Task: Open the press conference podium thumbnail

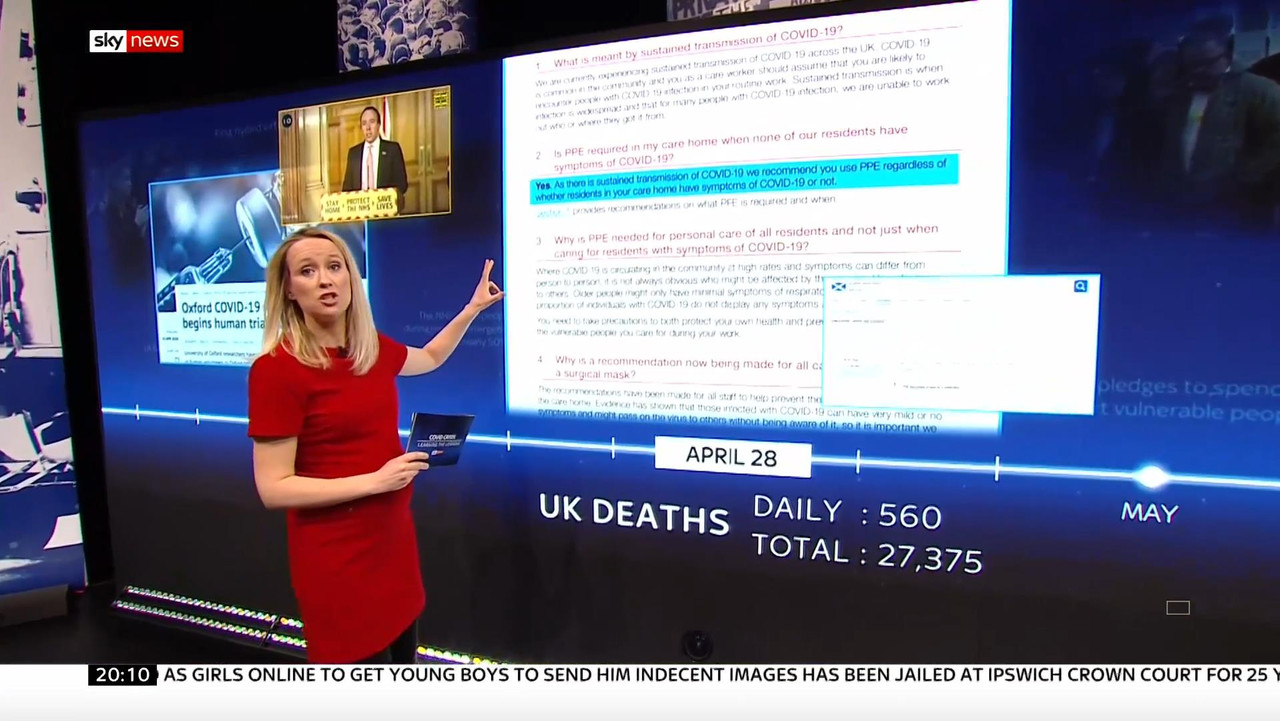Action: [x=364, y=154]
